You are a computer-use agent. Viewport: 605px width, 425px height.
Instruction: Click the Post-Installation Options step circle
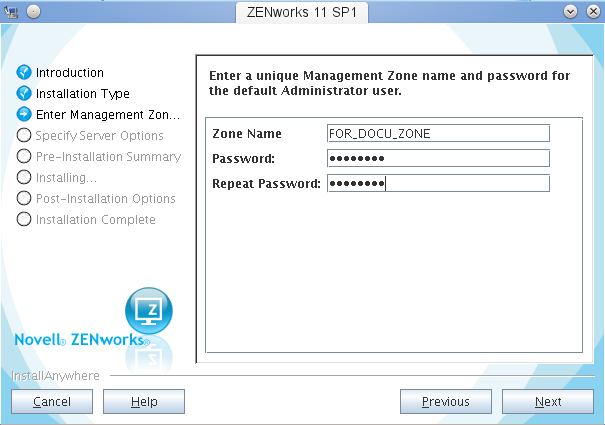[24, 198]
